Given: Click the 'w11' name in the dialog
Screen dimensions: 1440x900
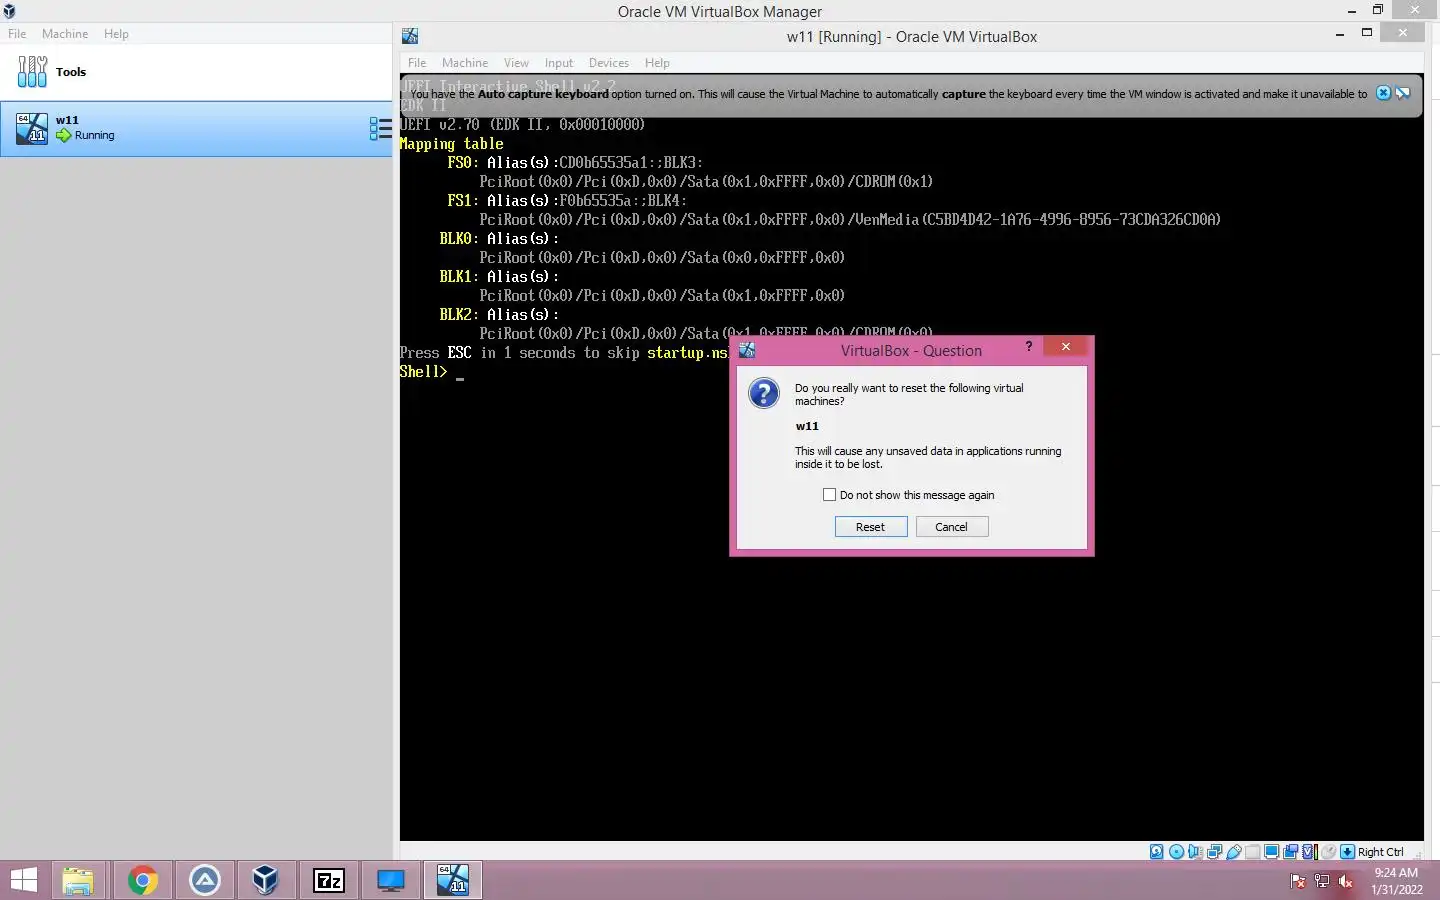Looking at the screenshot, I should (807, 426).
